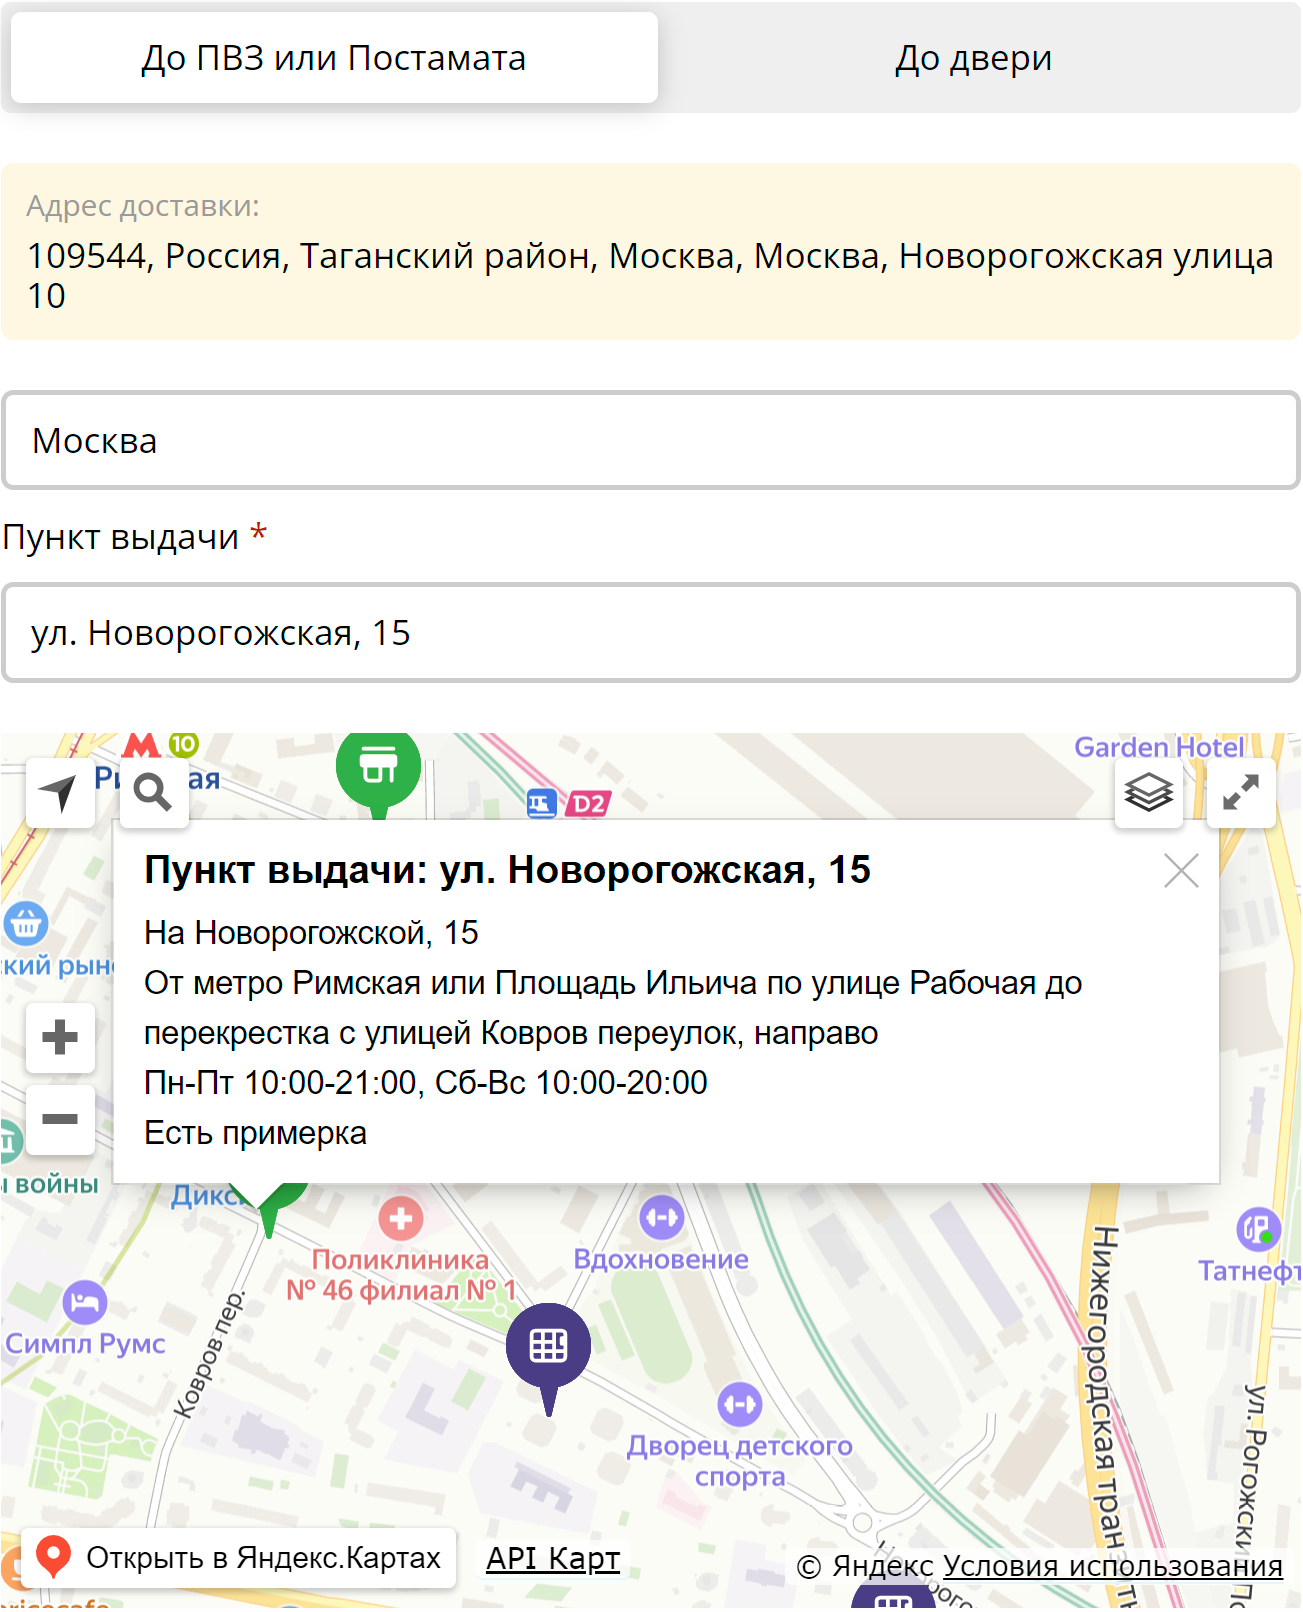Switch to the 'До двери' delivery tab
1303x1612 pixels.
(973, 58)
